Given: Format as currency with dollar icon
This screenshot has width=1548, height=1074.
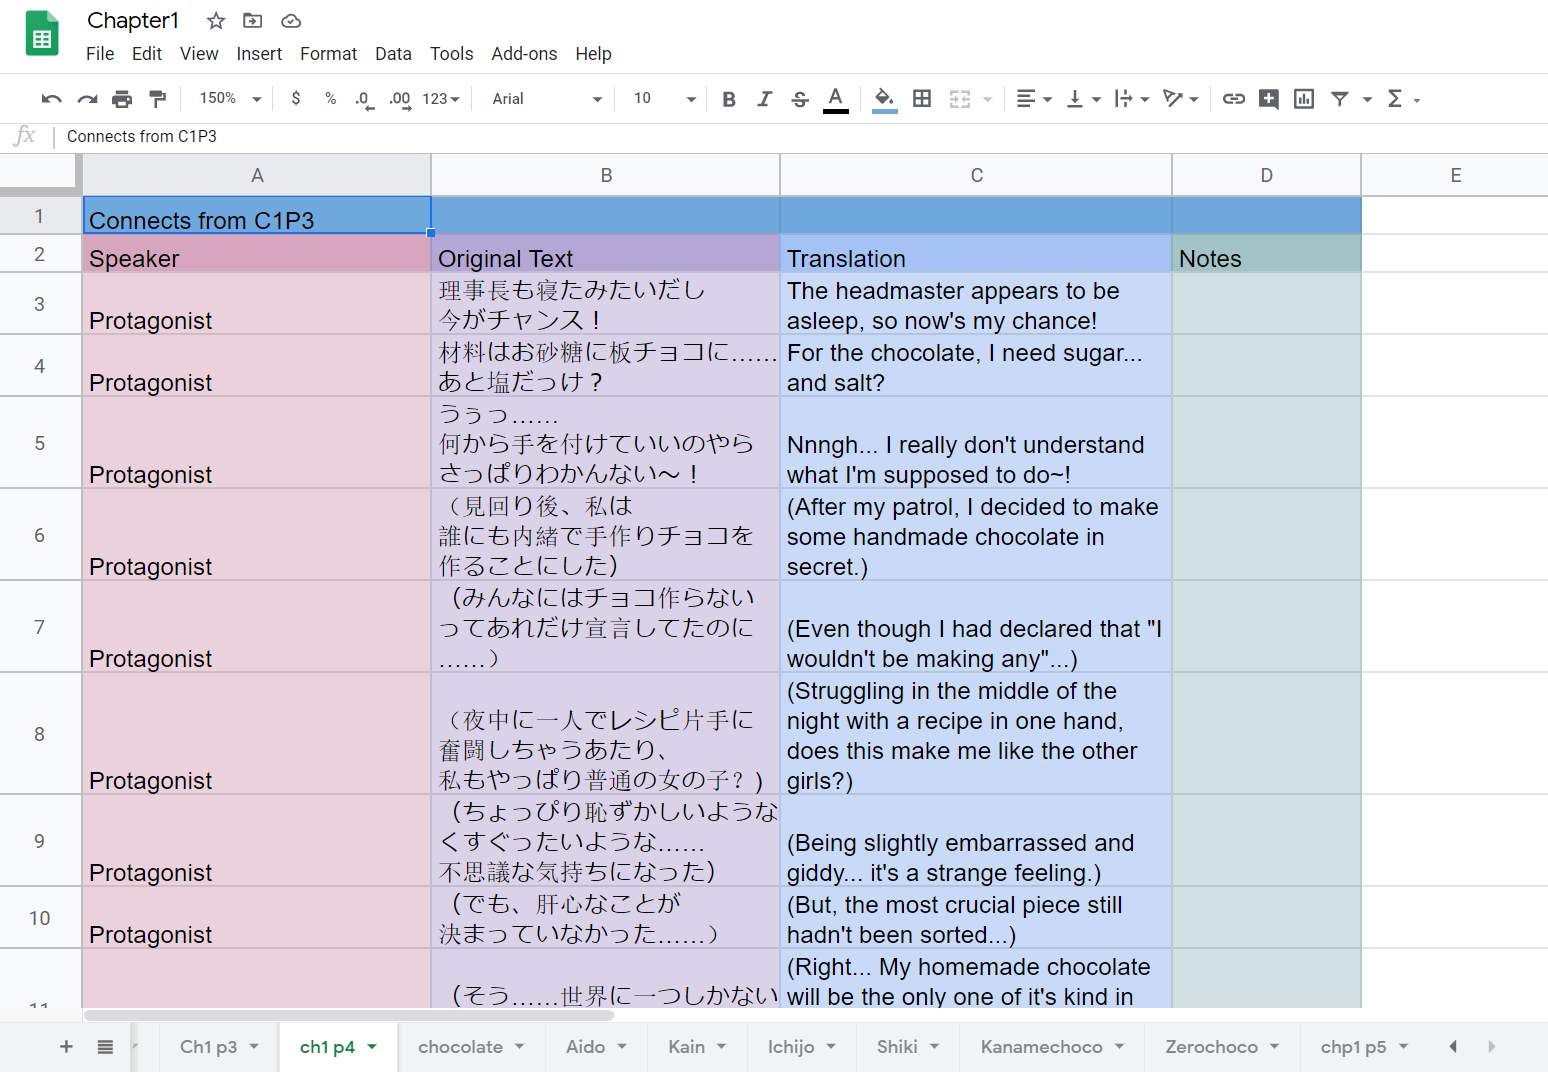Looking at the screenshot, I should pyautogui.click(x=296, y=98).
